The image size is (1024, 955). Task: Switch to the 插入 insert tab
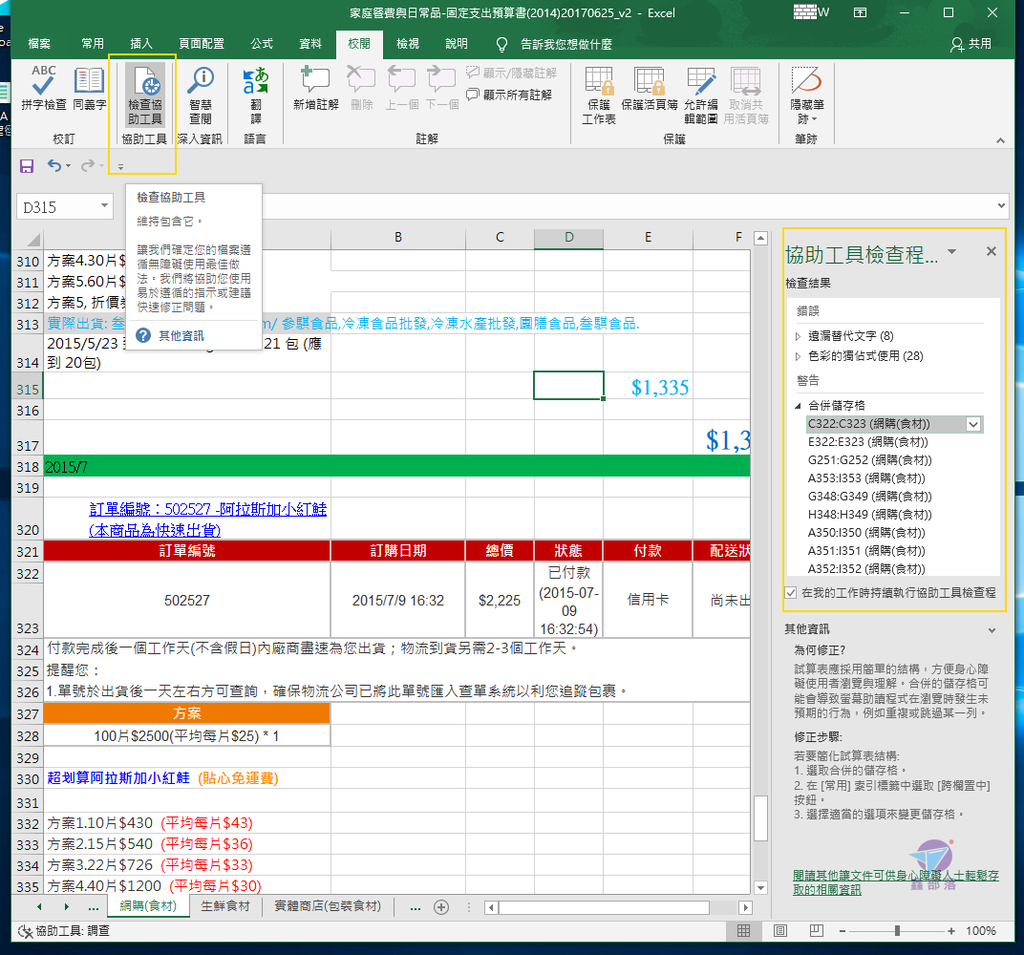pos(141,44)
